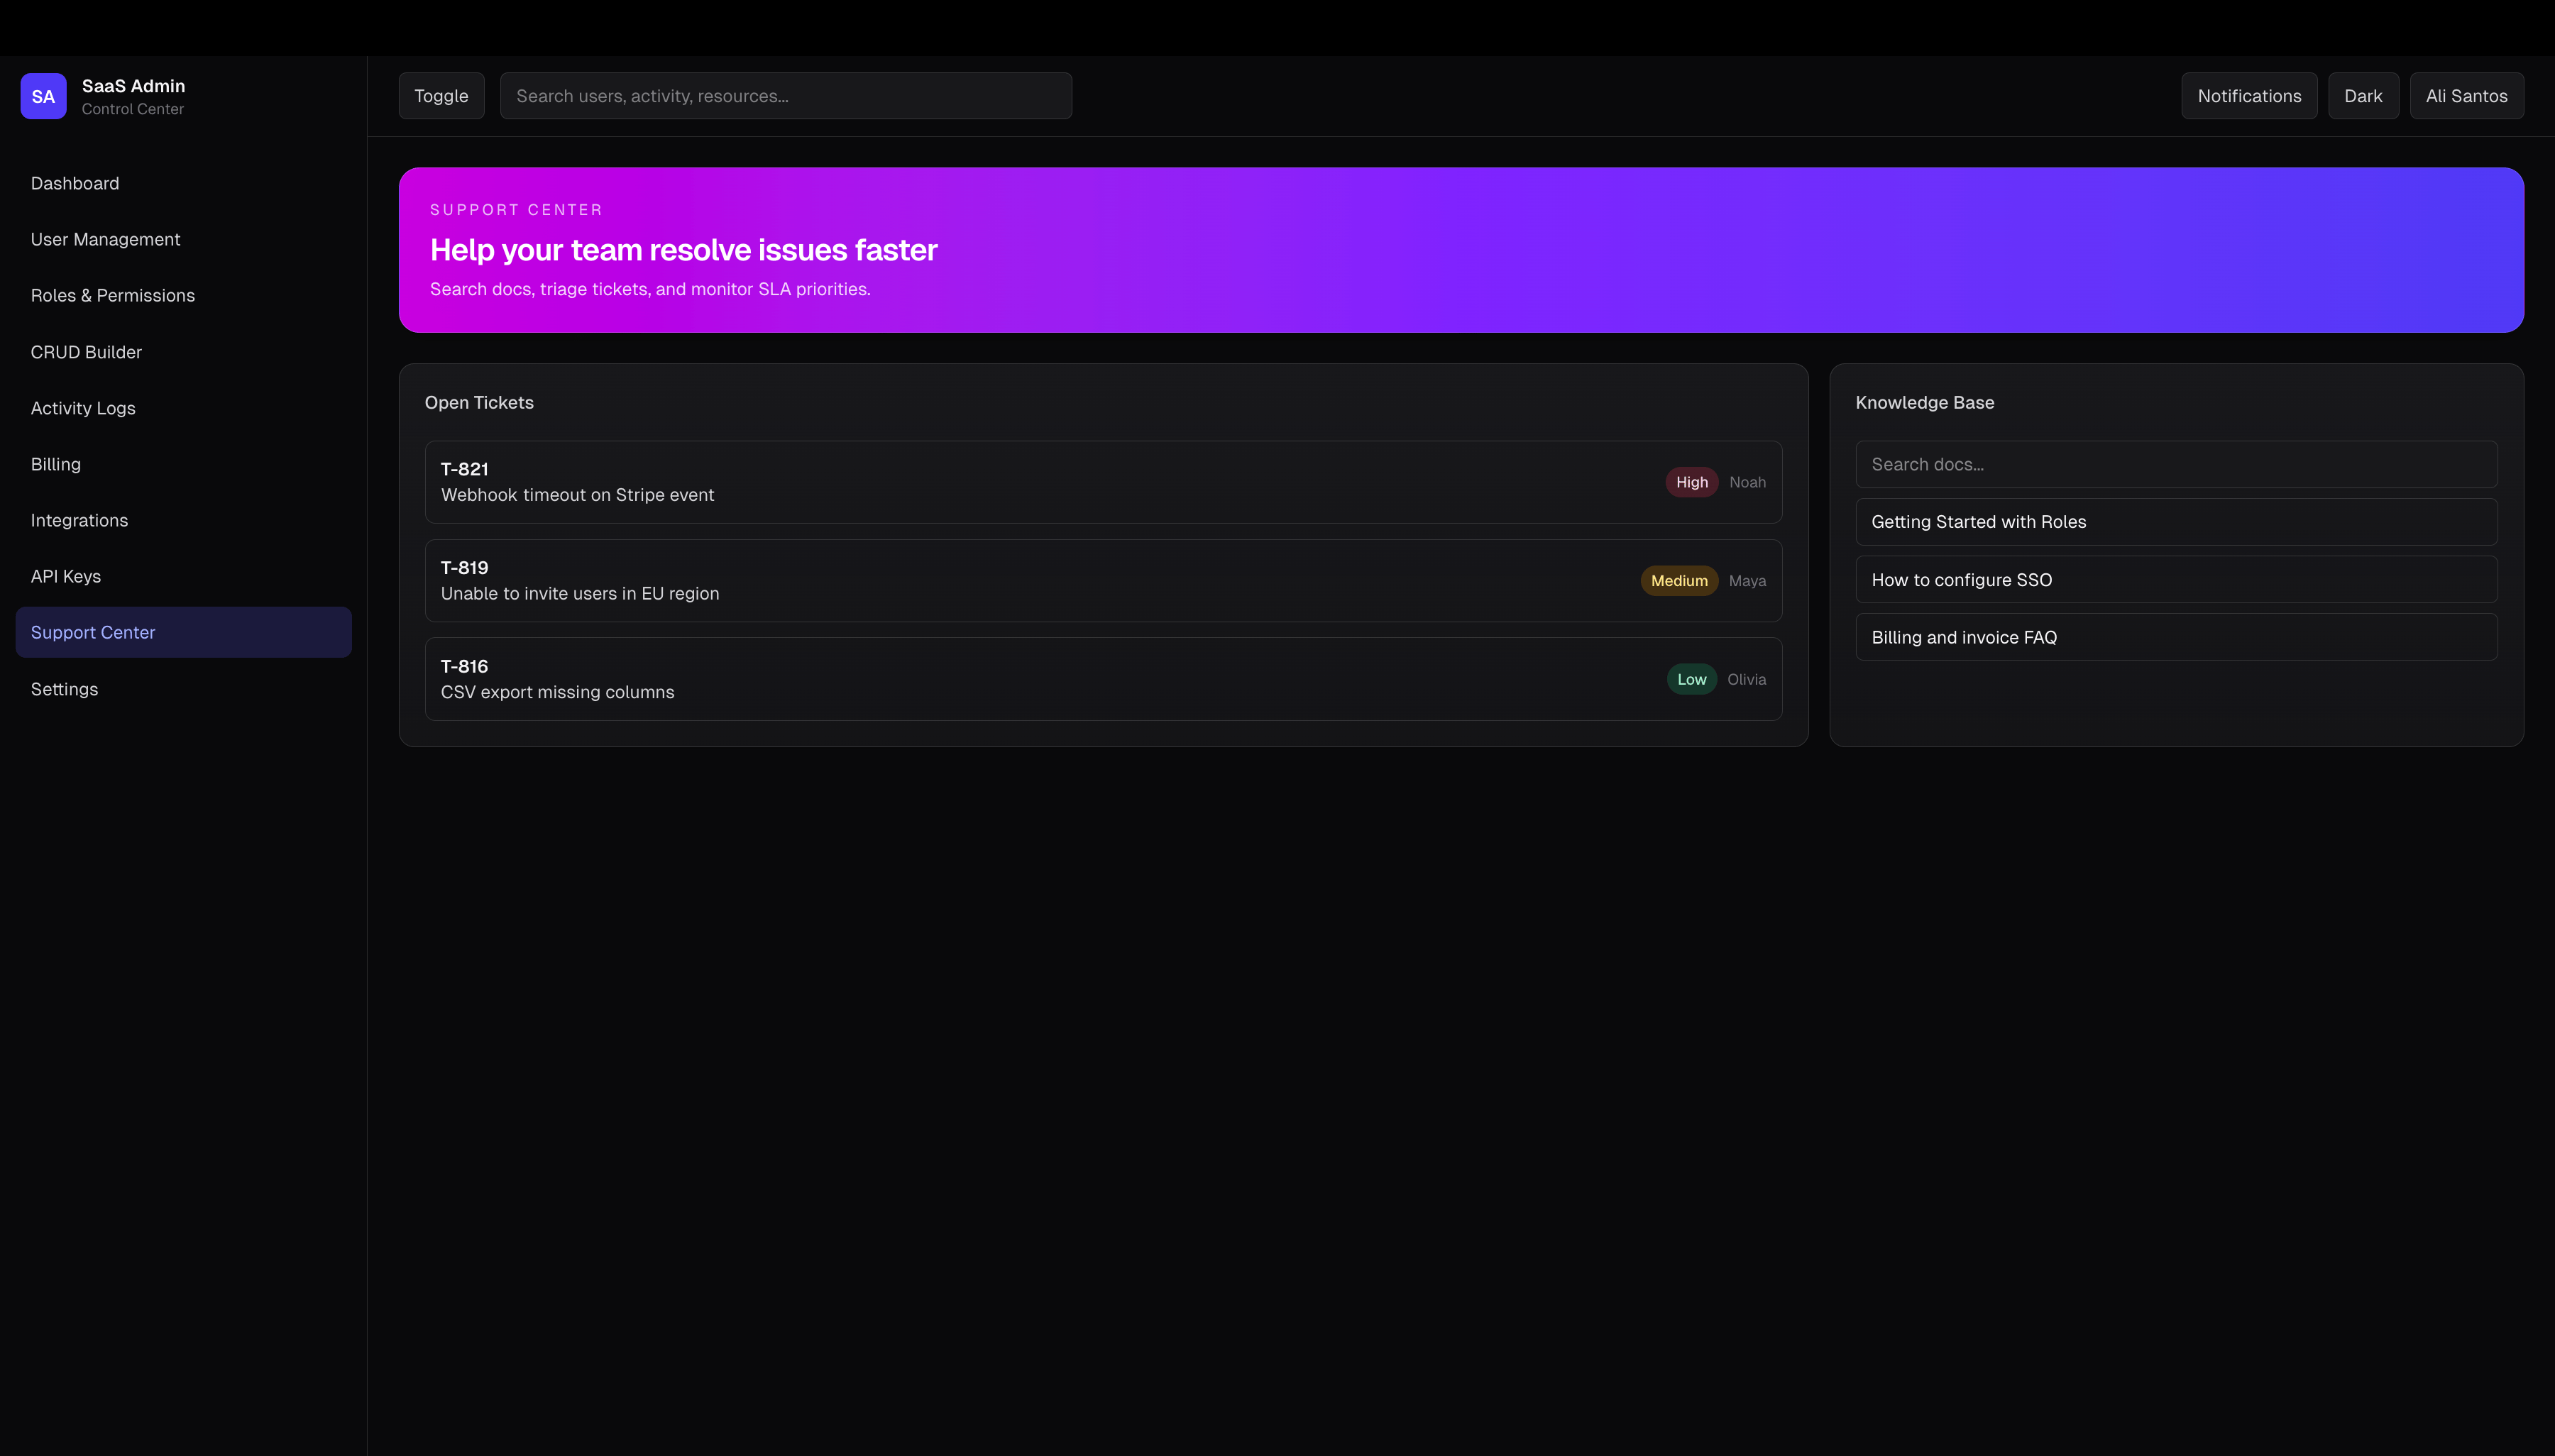Focus the users, activity, resources search box
The height and width of the screenshot is (1456, 2555).
pyautogui.click(x=786, y=96)
